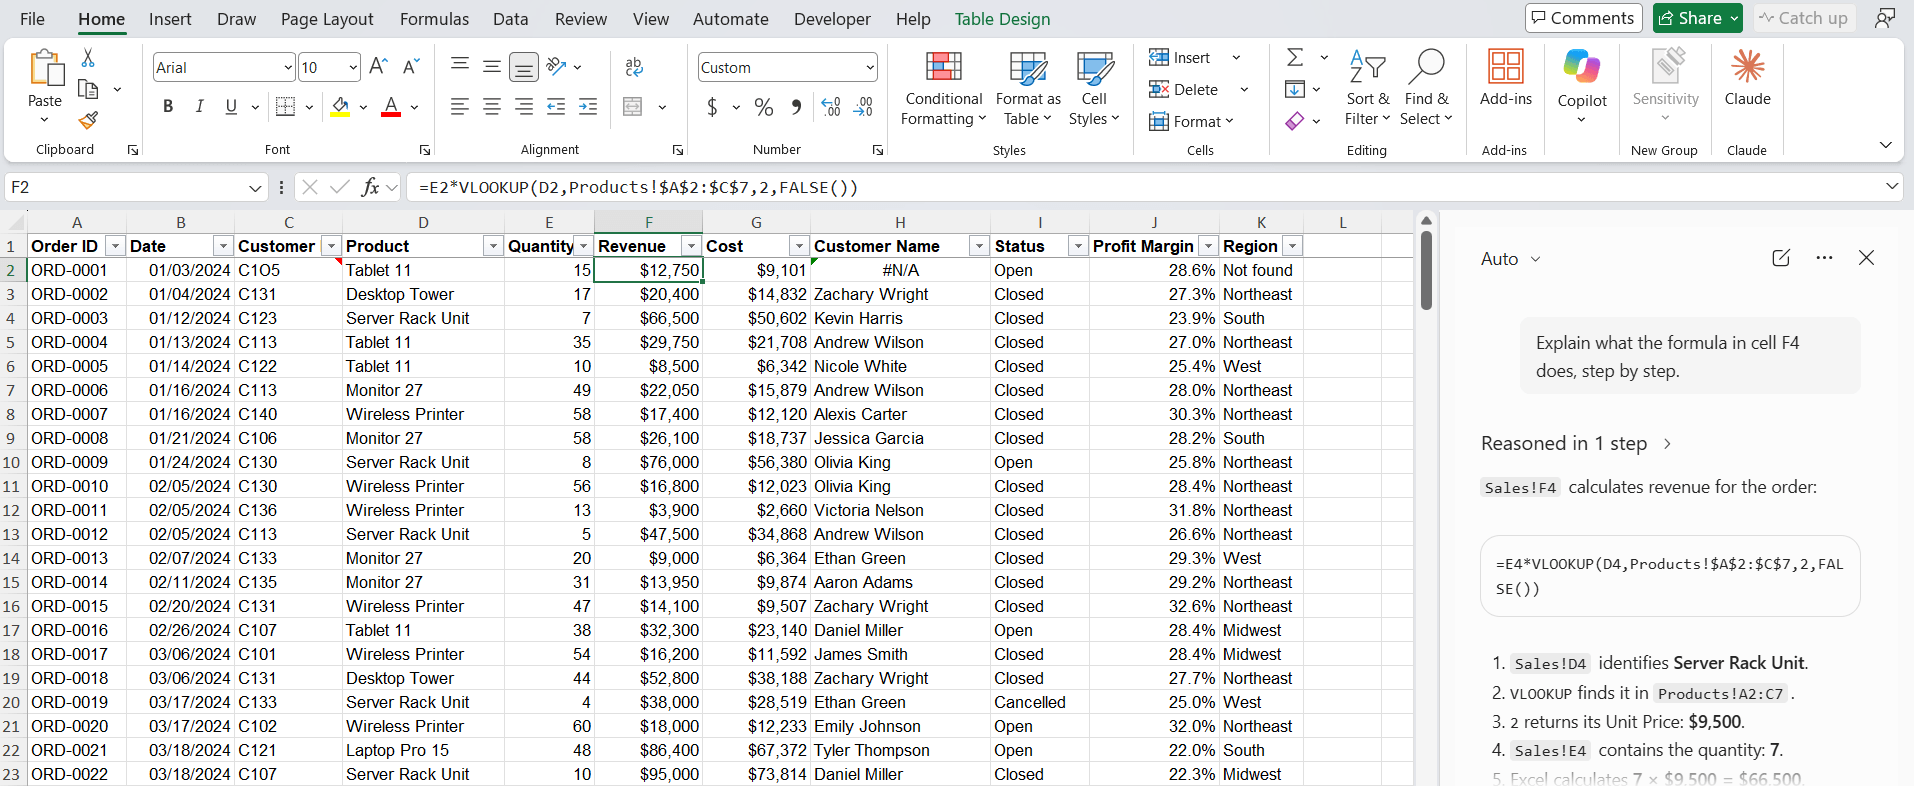Open Cell Styles gallery

(1094, 88)
